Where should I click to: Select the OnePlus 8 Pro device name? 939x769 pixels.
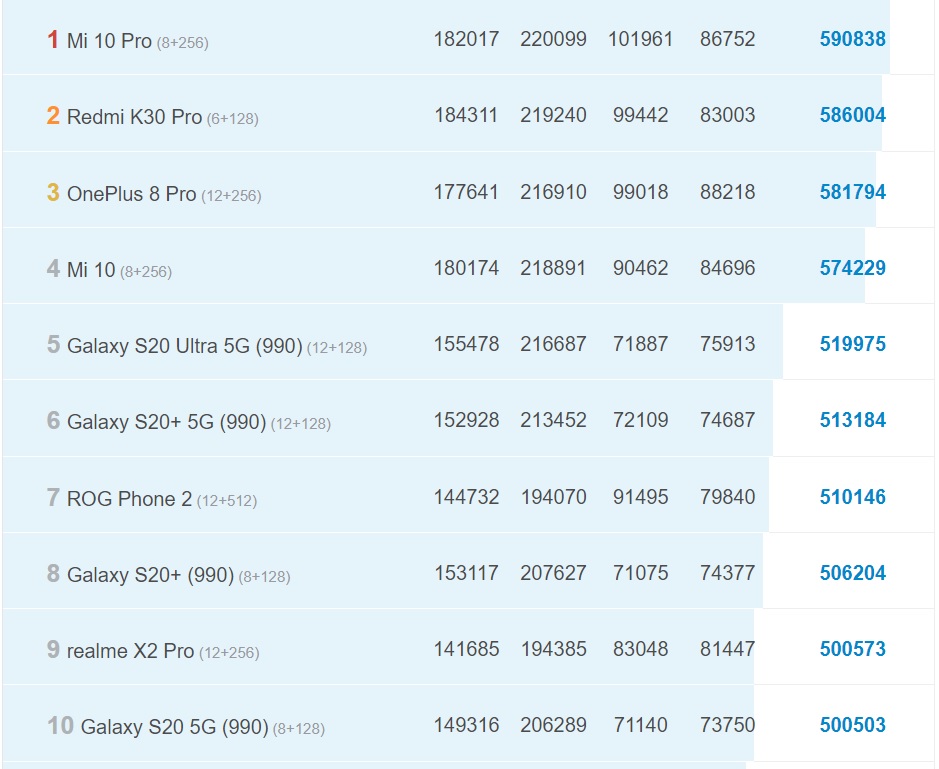click(x=131, y=194)
